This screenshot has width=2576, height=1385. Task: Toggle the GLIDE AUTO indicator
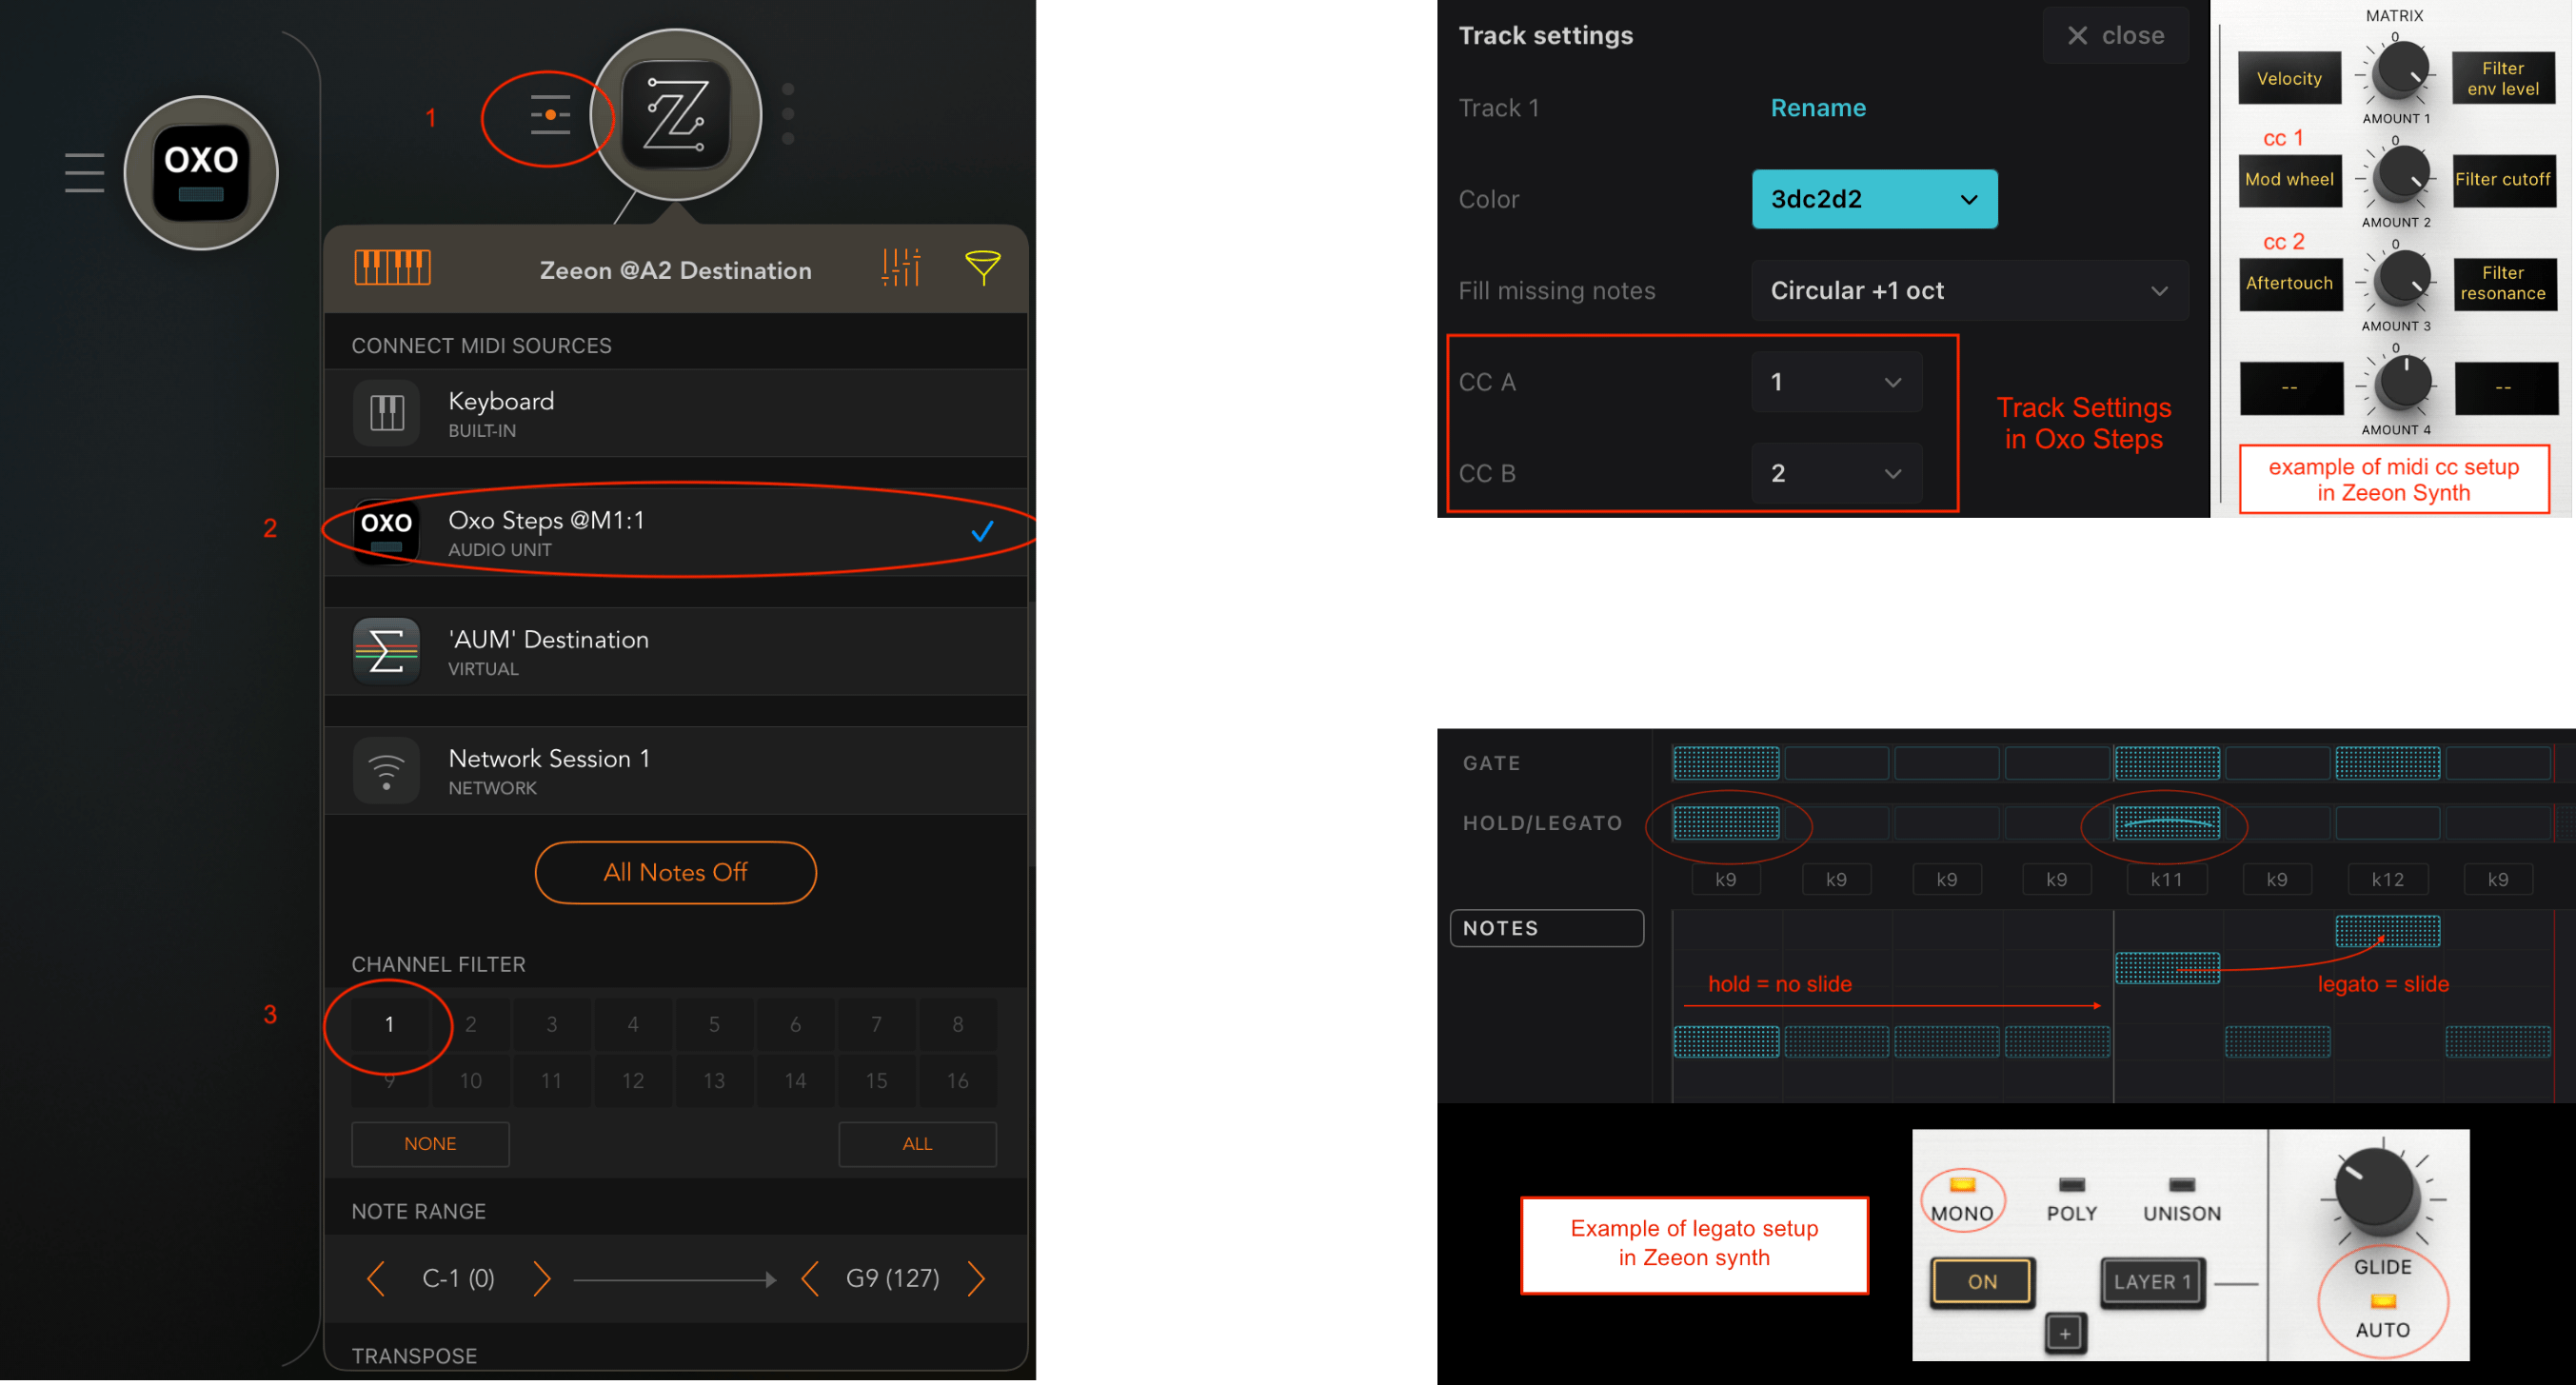pyautogui.click(x=2383, y=1302)
